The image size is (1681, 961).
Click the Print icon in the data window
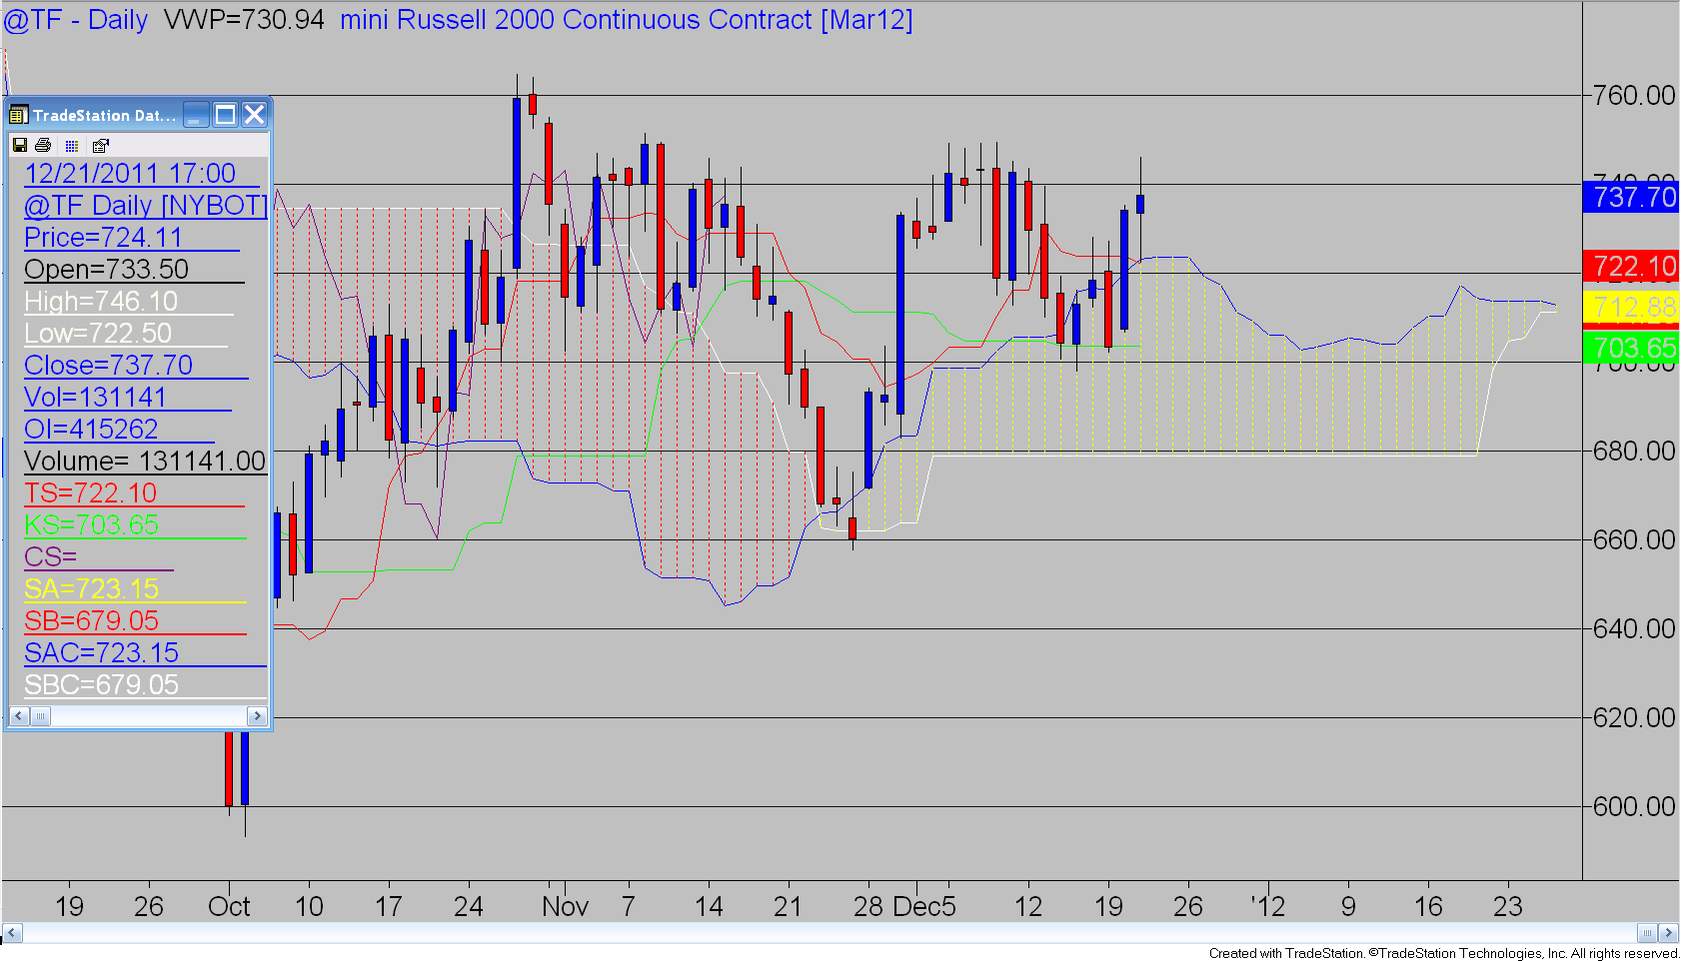pyautogui.click(x=45, y=145)
